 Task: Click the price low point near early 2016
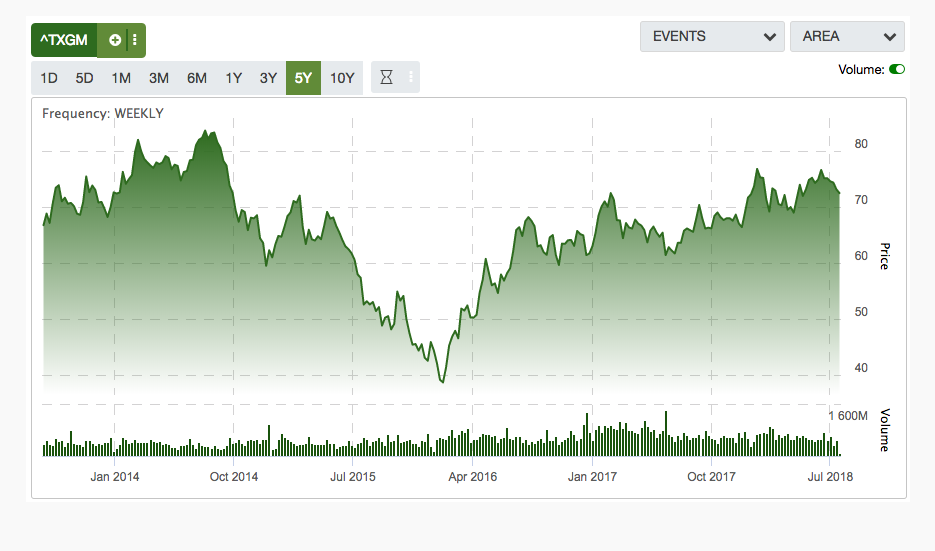pos(442,381)
